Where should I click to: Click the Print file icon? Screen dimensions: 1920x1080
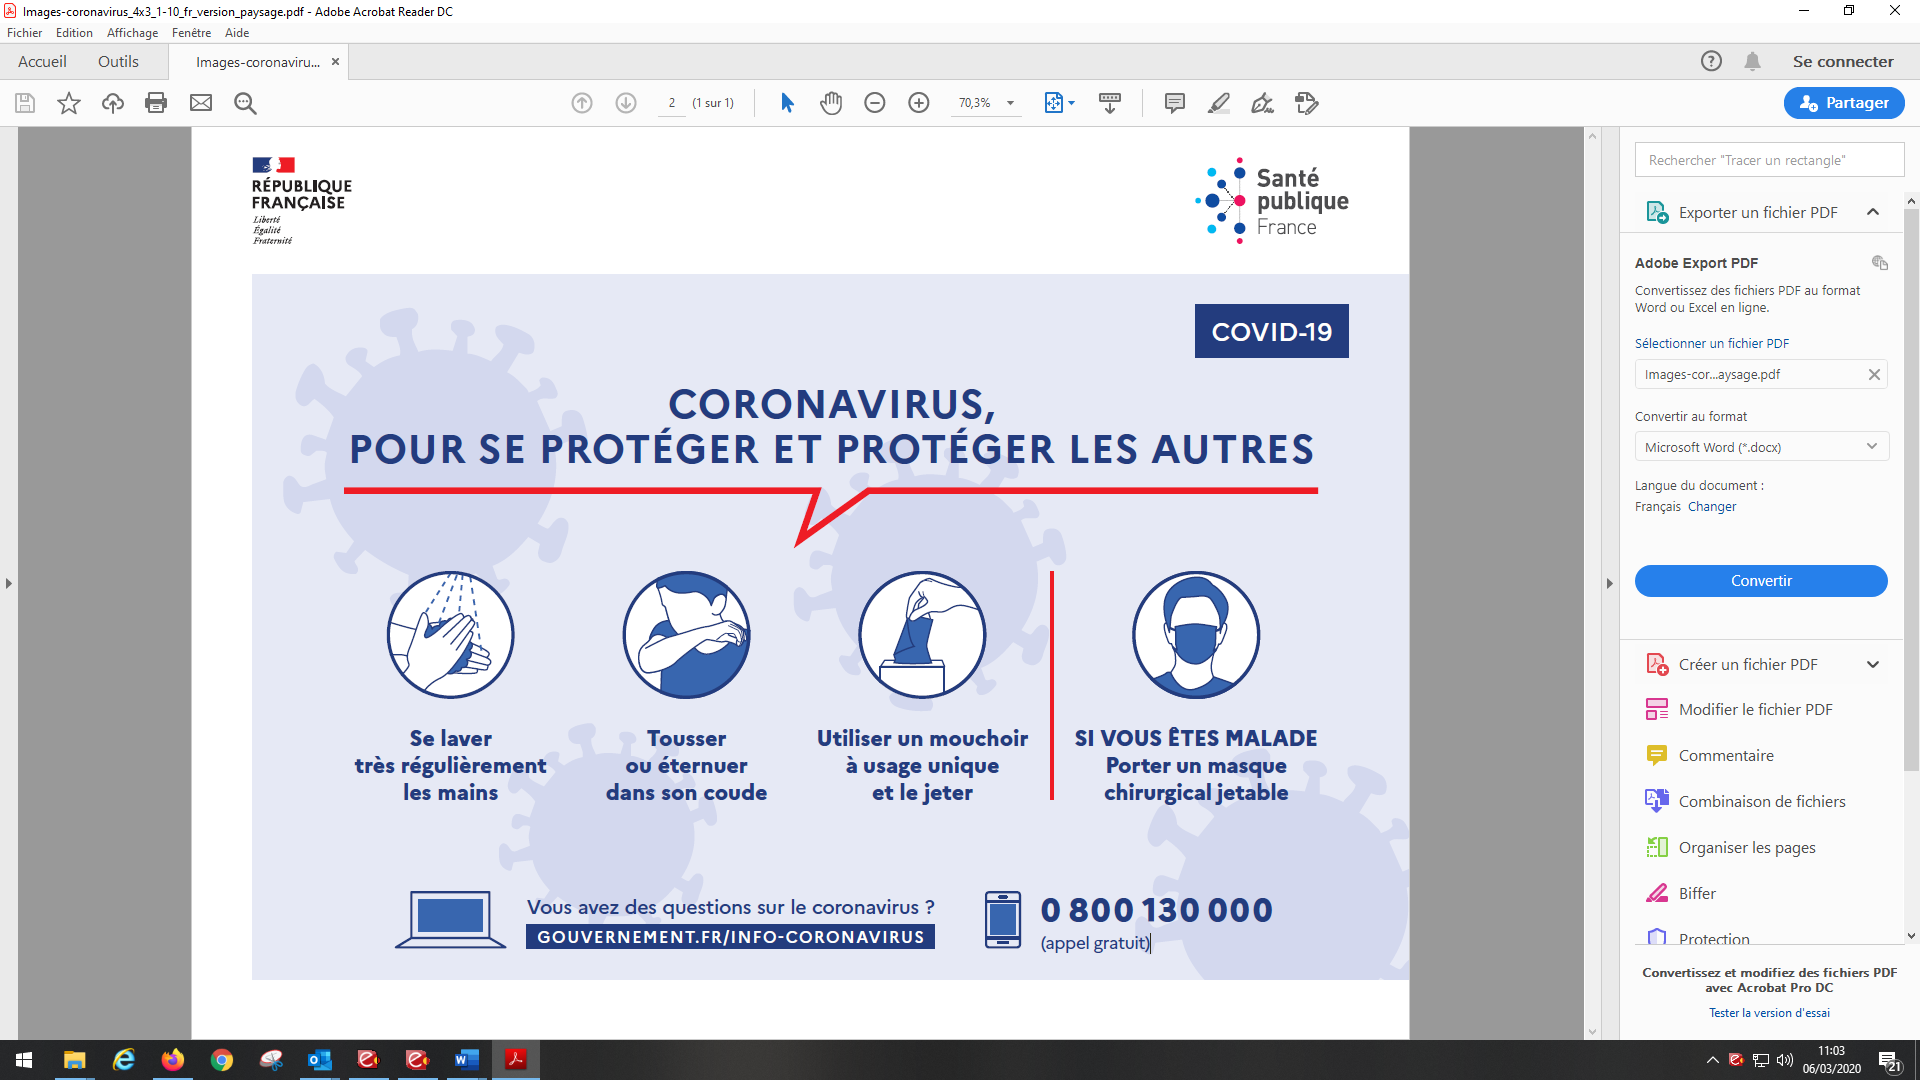coord(156,103)
